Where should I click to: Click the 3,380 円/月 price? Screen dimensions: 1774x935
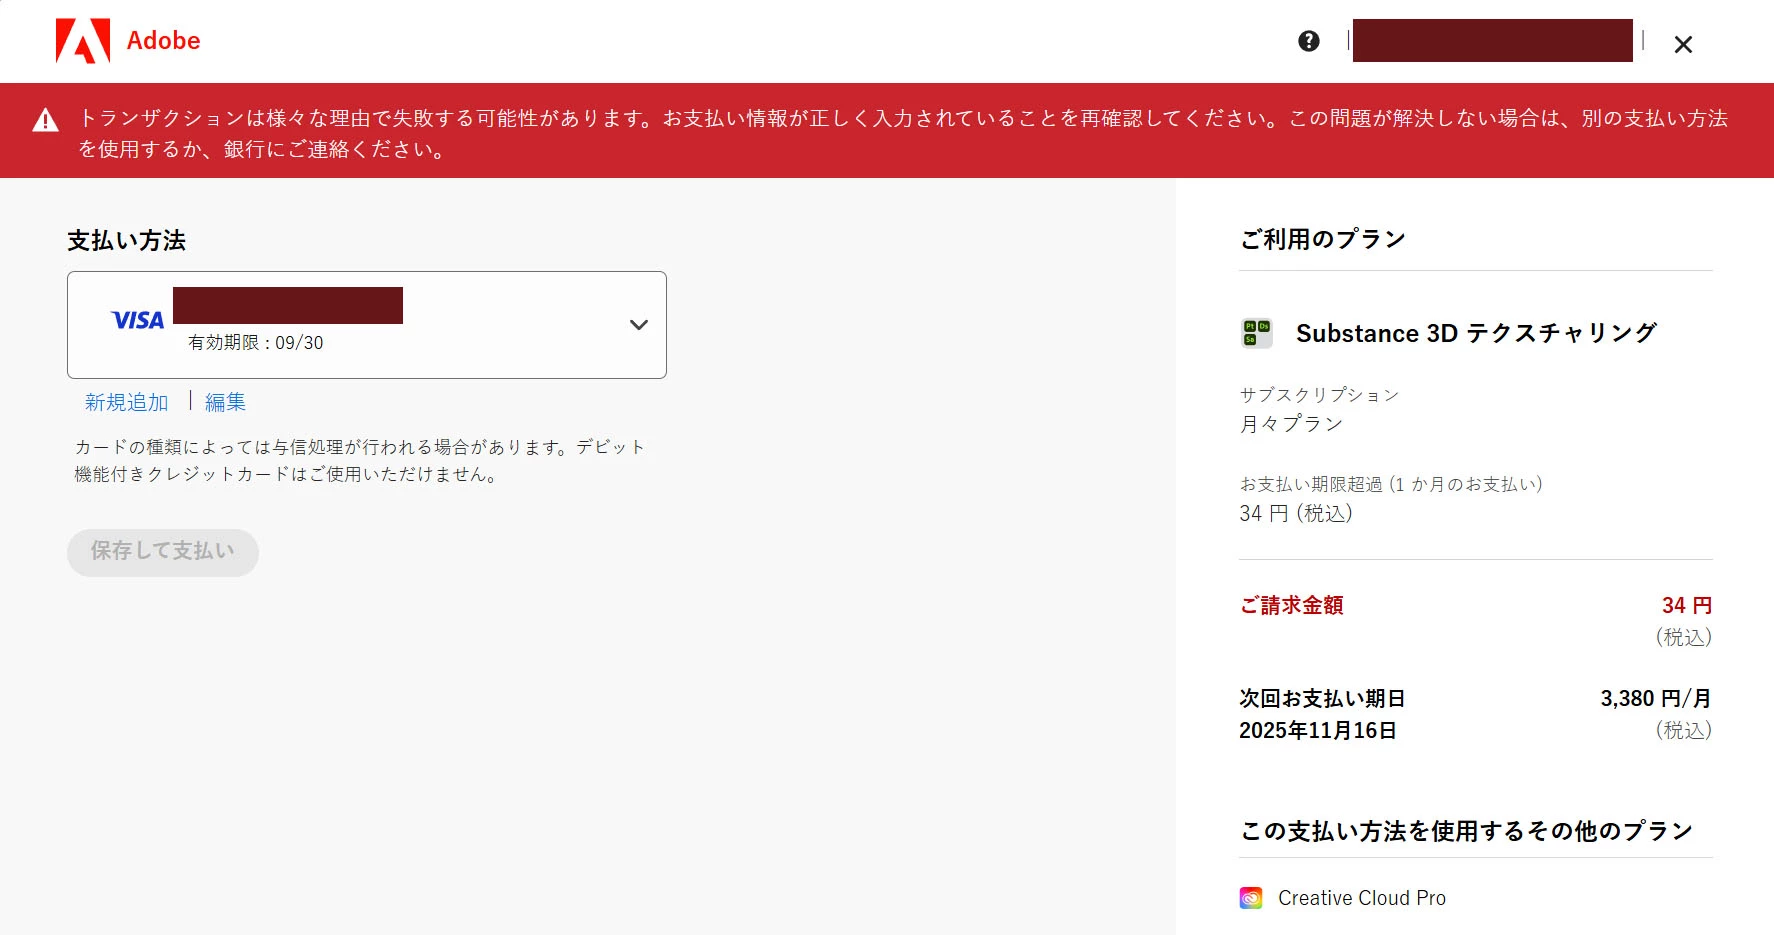click(1656, 698)
